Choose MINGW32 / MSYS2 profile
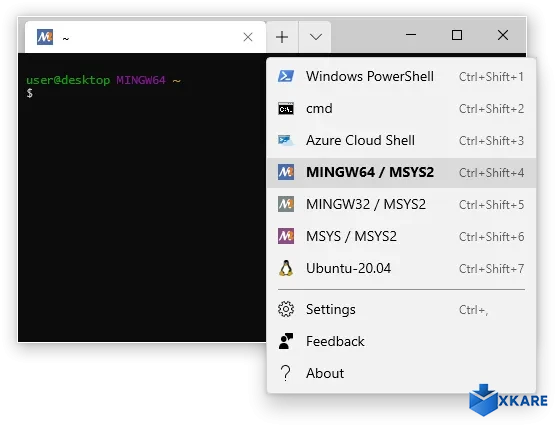The height and width of the screenshot is (428, 558). (x=401, y=205)
